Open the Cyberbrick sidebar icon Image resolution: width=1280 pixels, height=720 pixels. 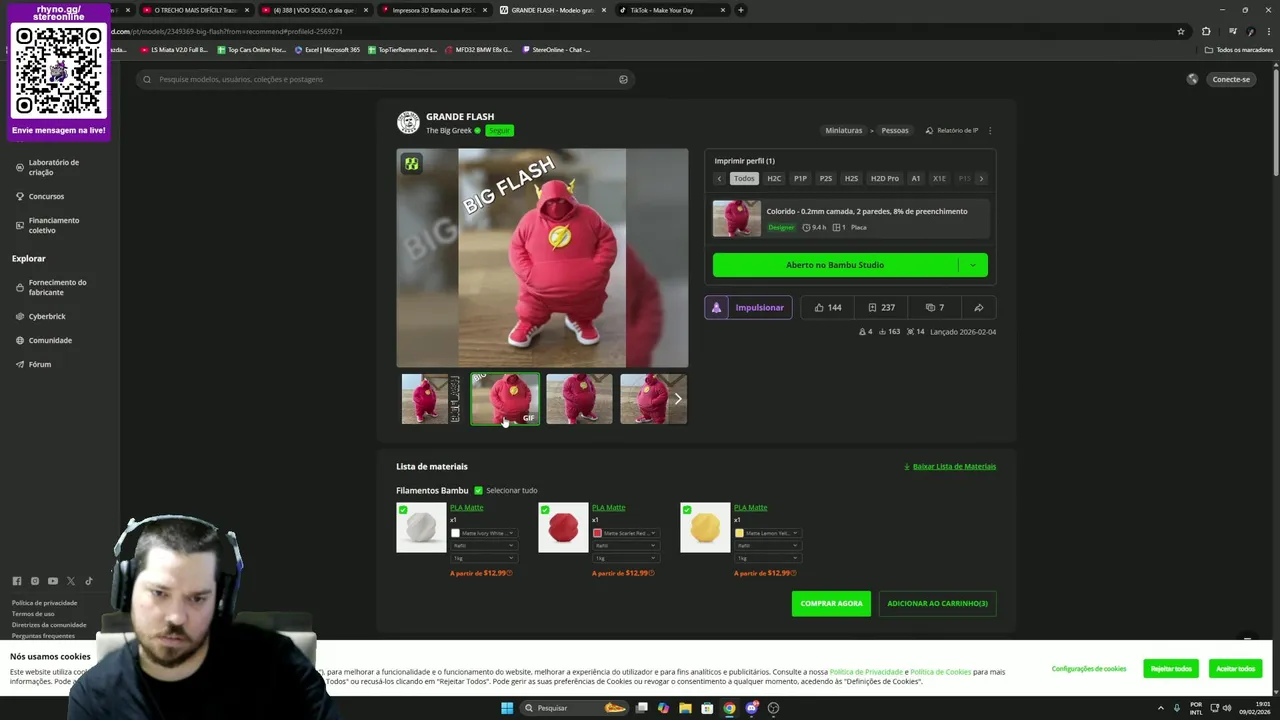[x=20, y=316]
